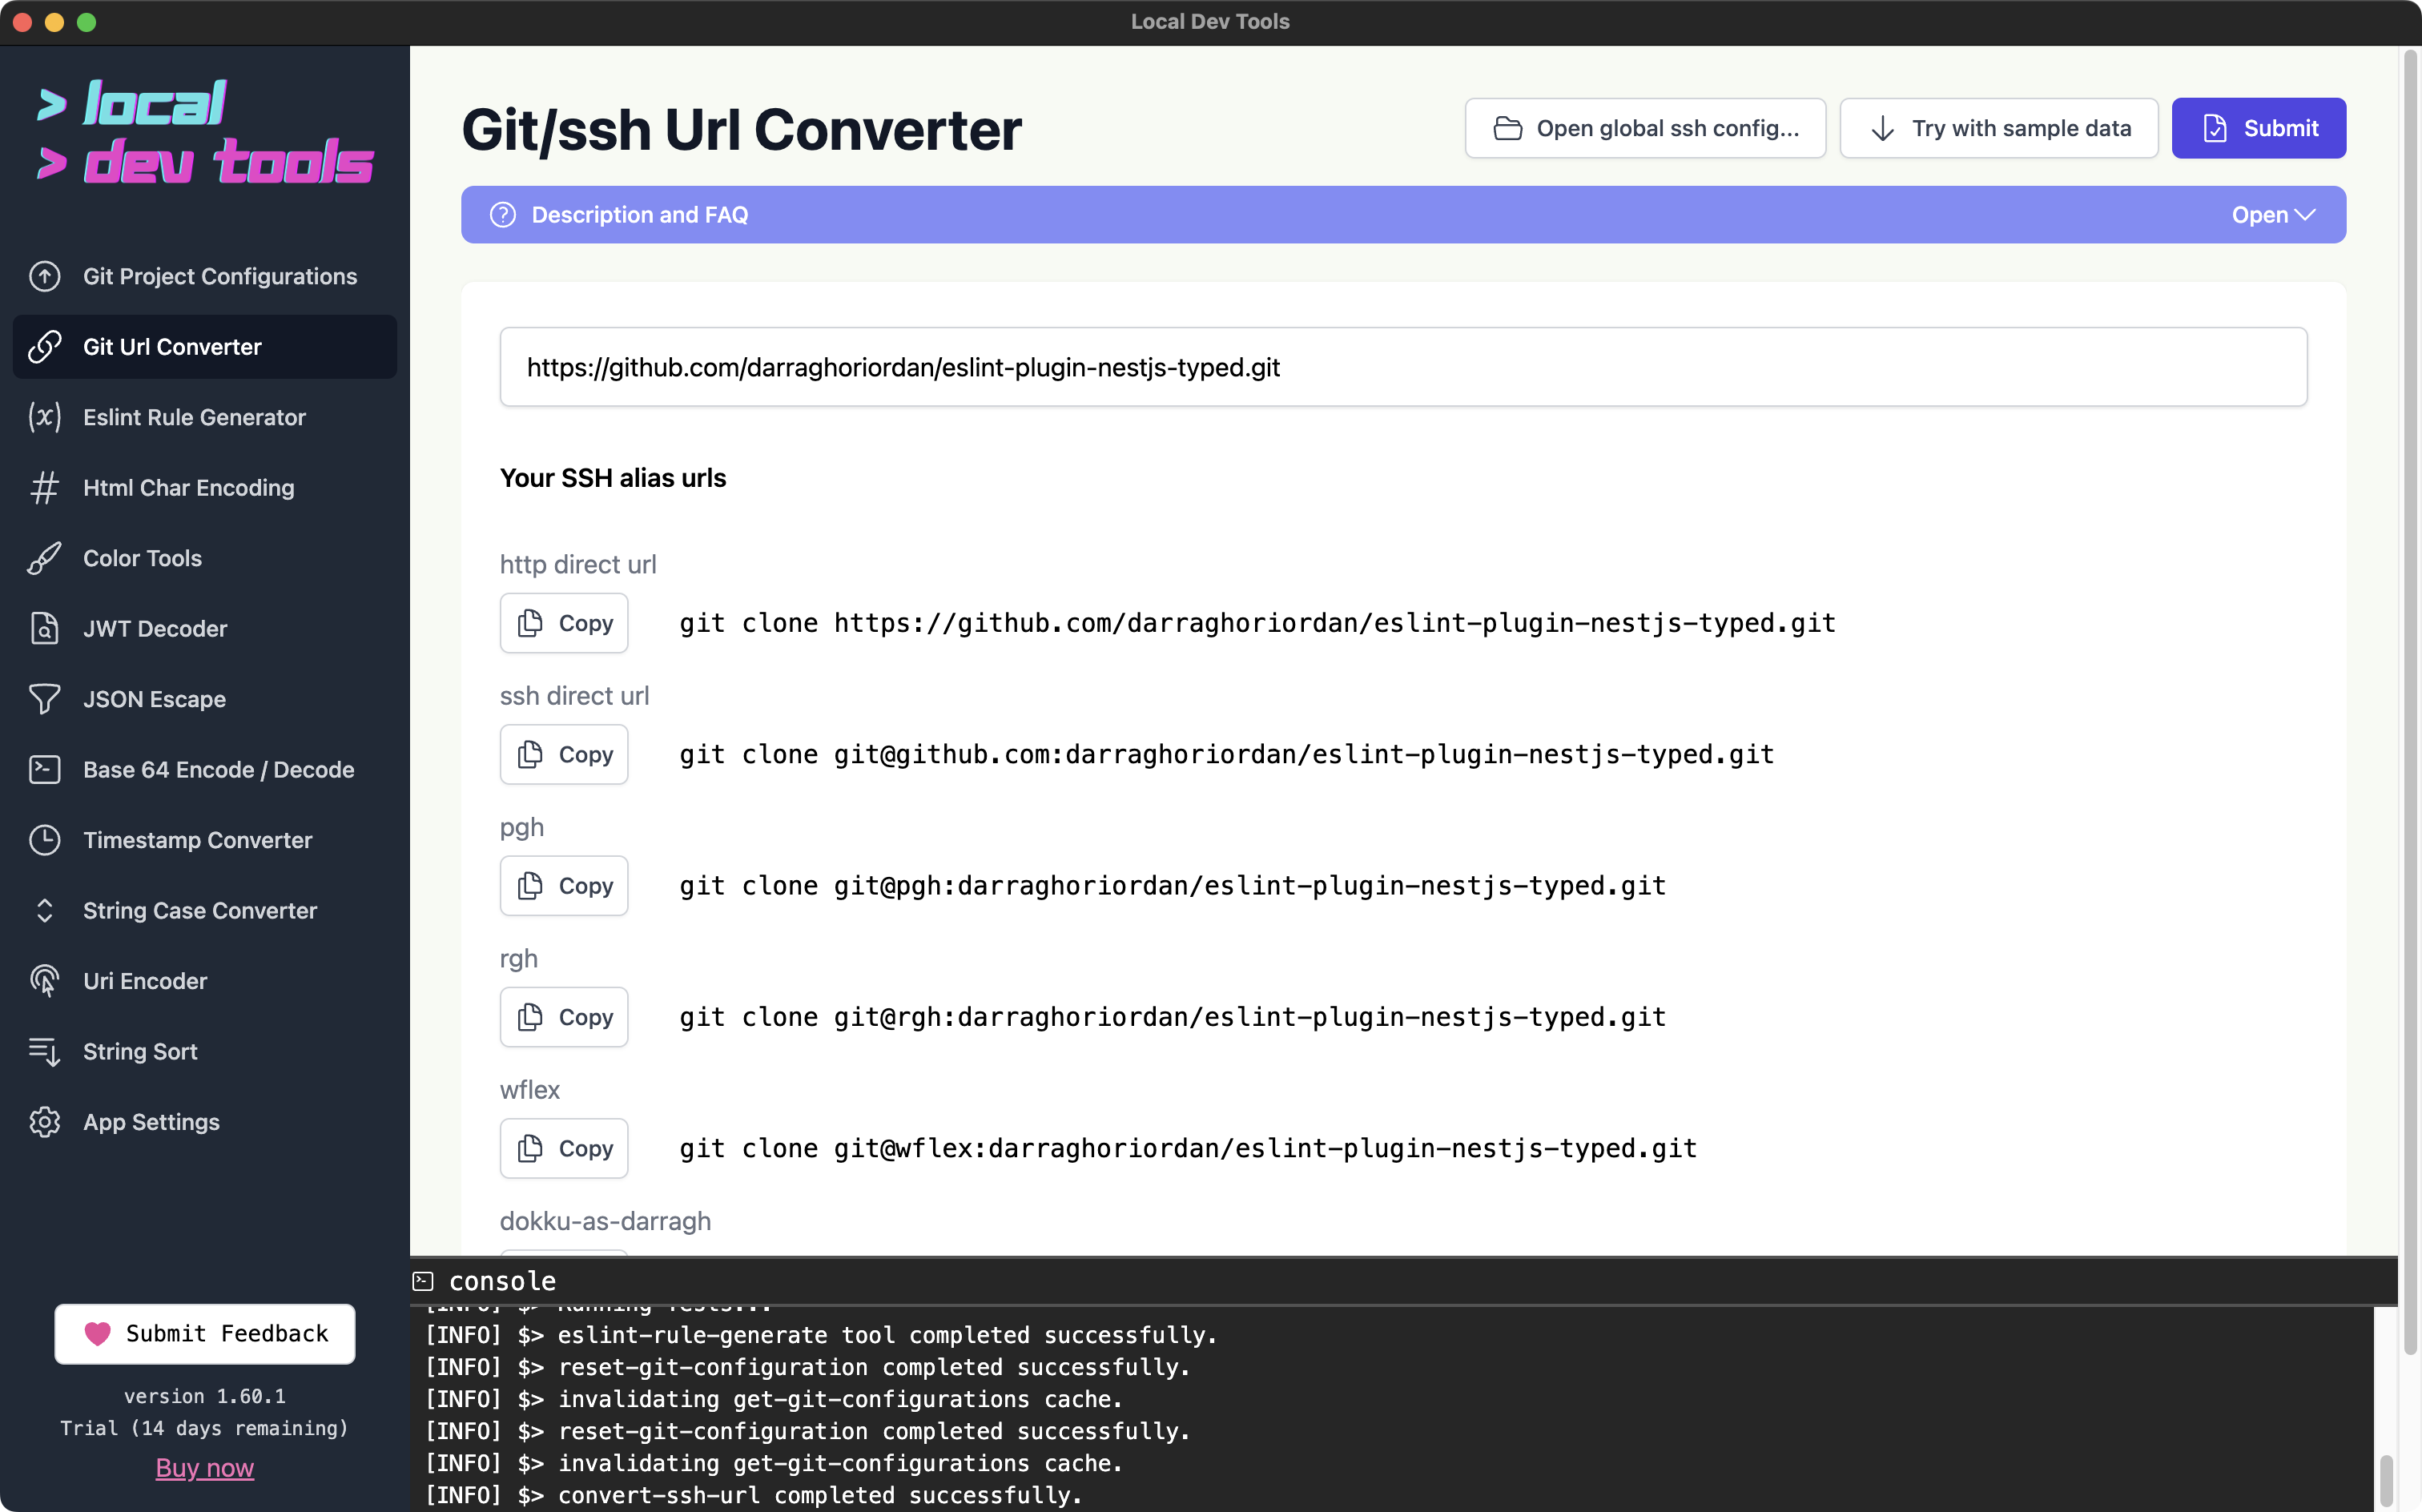Open the Timestamp Converter tool
The height and width of the screenshot is (1512, 2422).
(205, 840)
